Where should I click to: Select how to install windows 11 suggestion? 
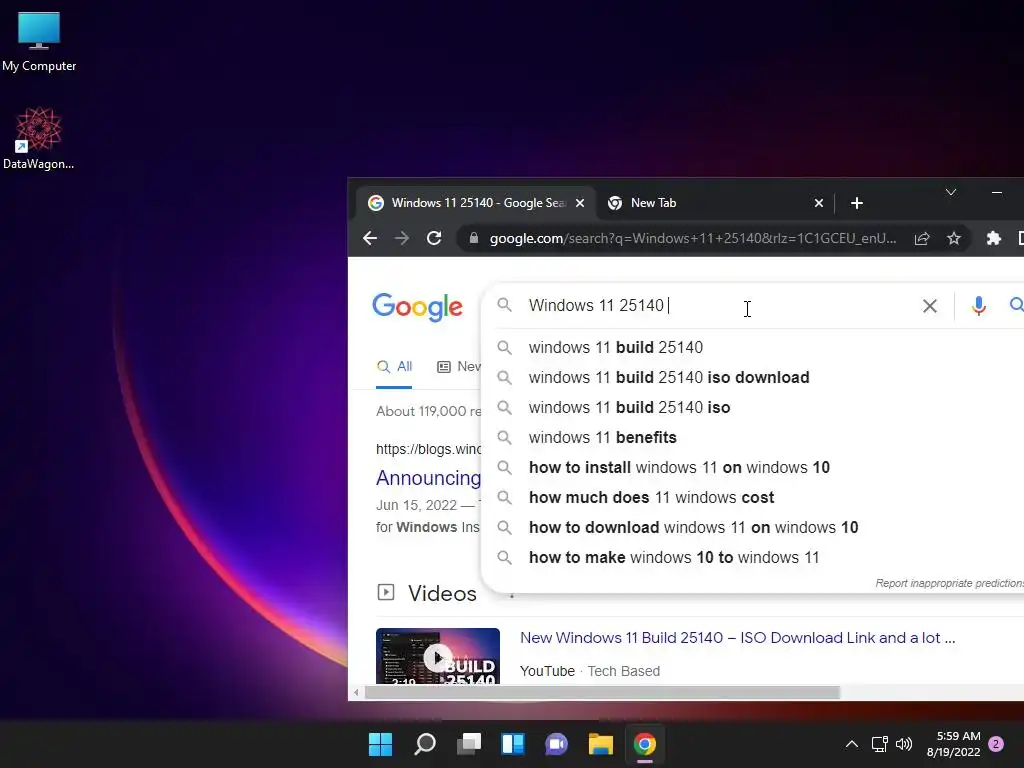[679, 468]
